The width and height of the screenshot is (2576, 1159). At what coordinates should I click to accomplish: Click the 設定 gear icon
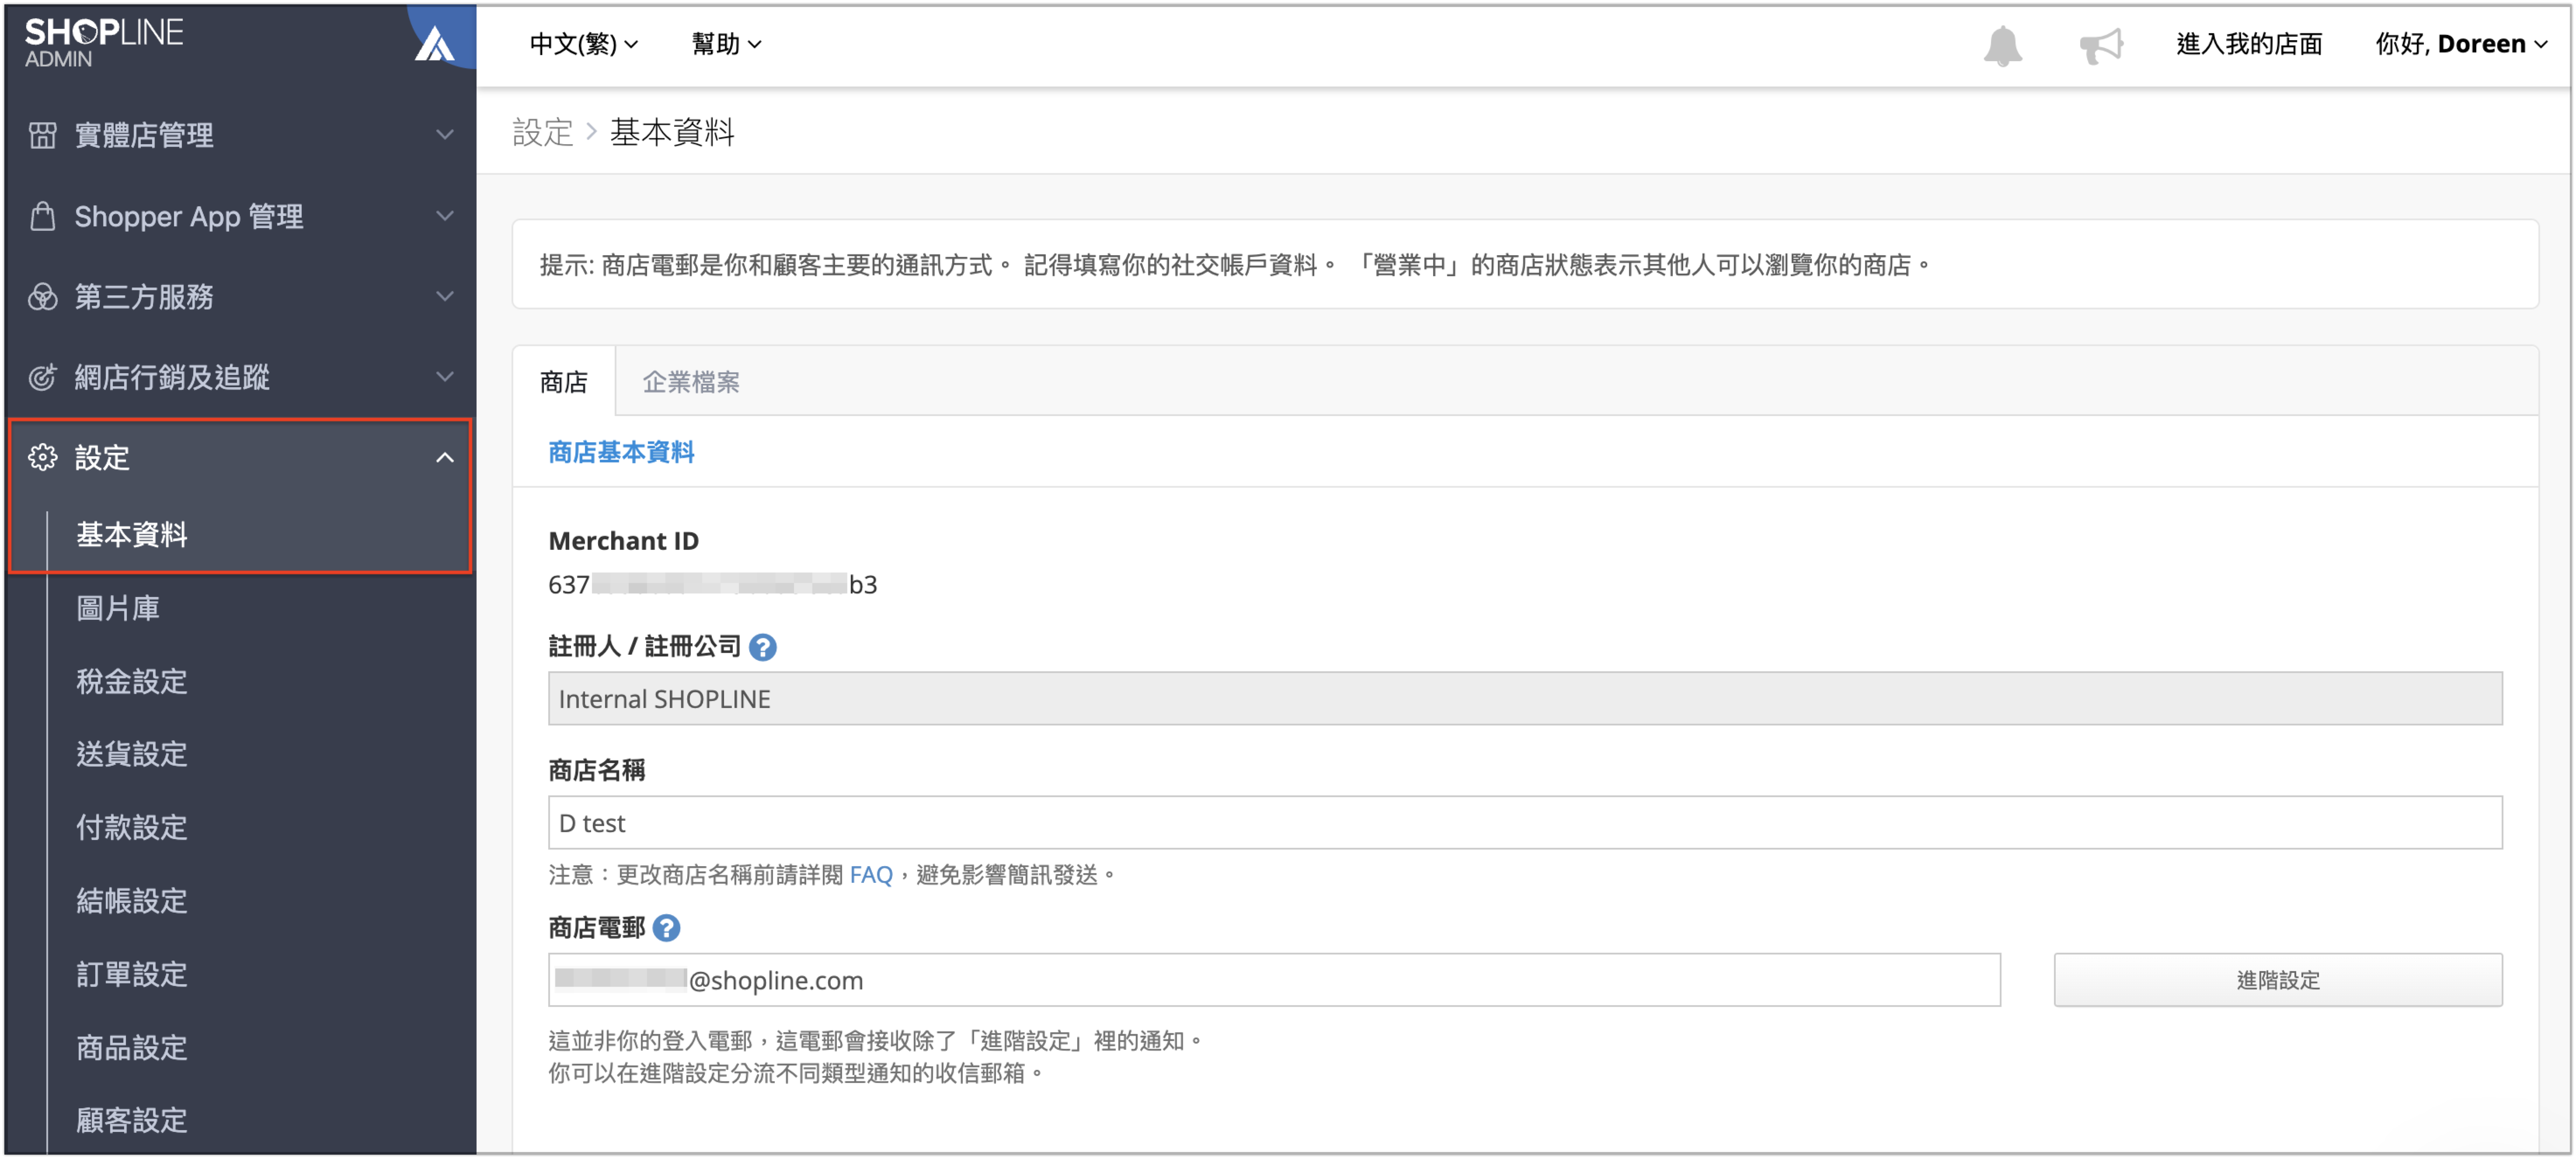[42, 457]
